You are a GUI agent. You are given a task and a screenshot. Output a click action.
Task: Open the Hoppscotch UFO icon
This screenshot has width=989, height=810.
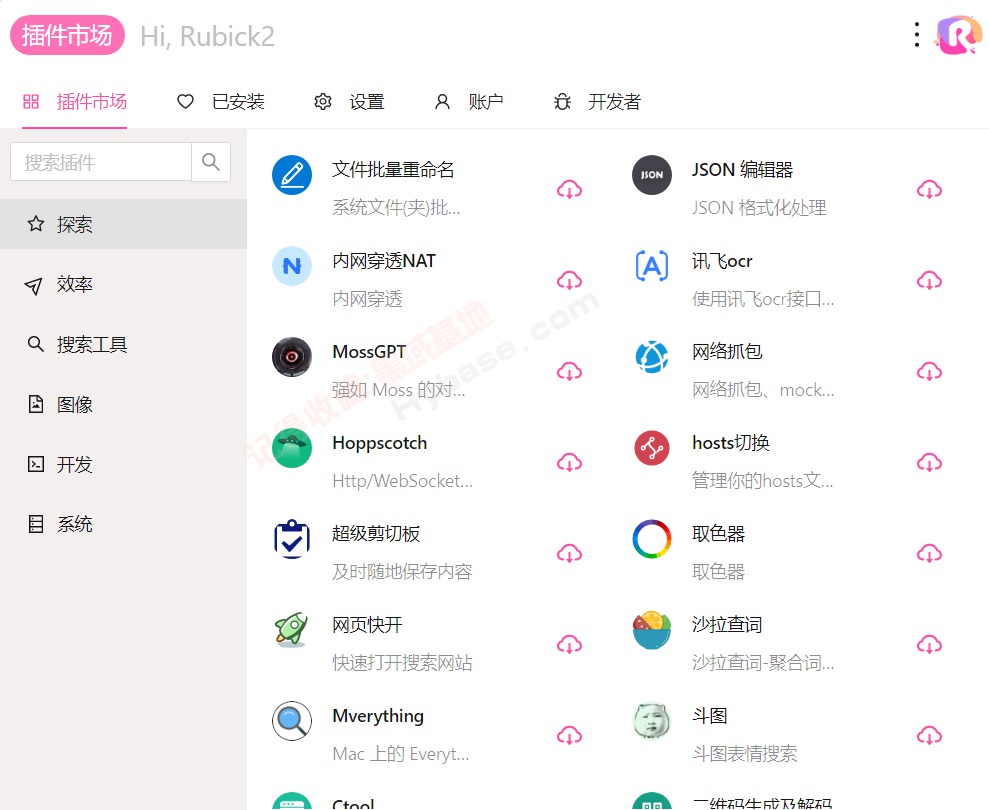(x=292, y=448)
